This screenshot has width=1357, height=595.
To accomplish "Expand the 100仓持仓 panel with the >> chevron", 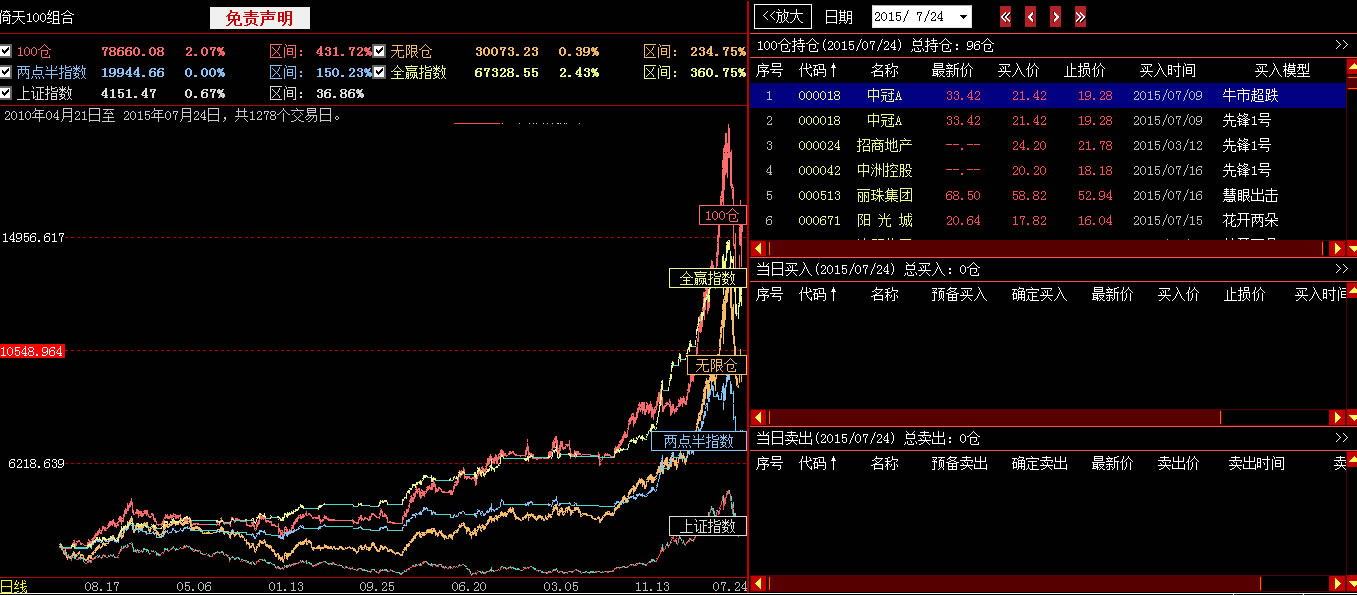I will [x=1341, y=45].
